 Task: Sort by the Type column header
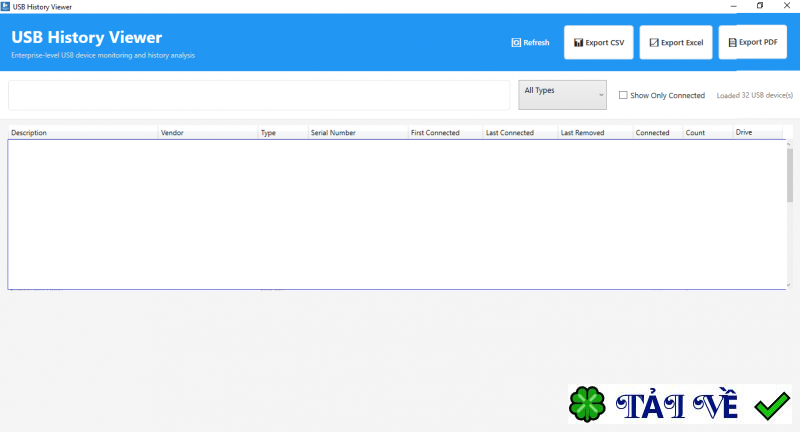283,133
